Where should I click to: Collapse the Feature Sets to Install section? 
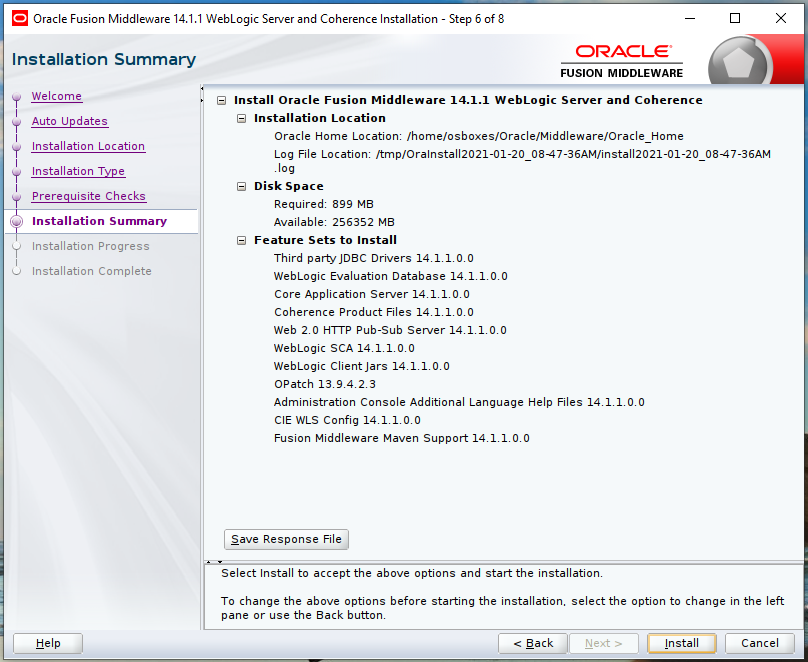tap(241, 241)
